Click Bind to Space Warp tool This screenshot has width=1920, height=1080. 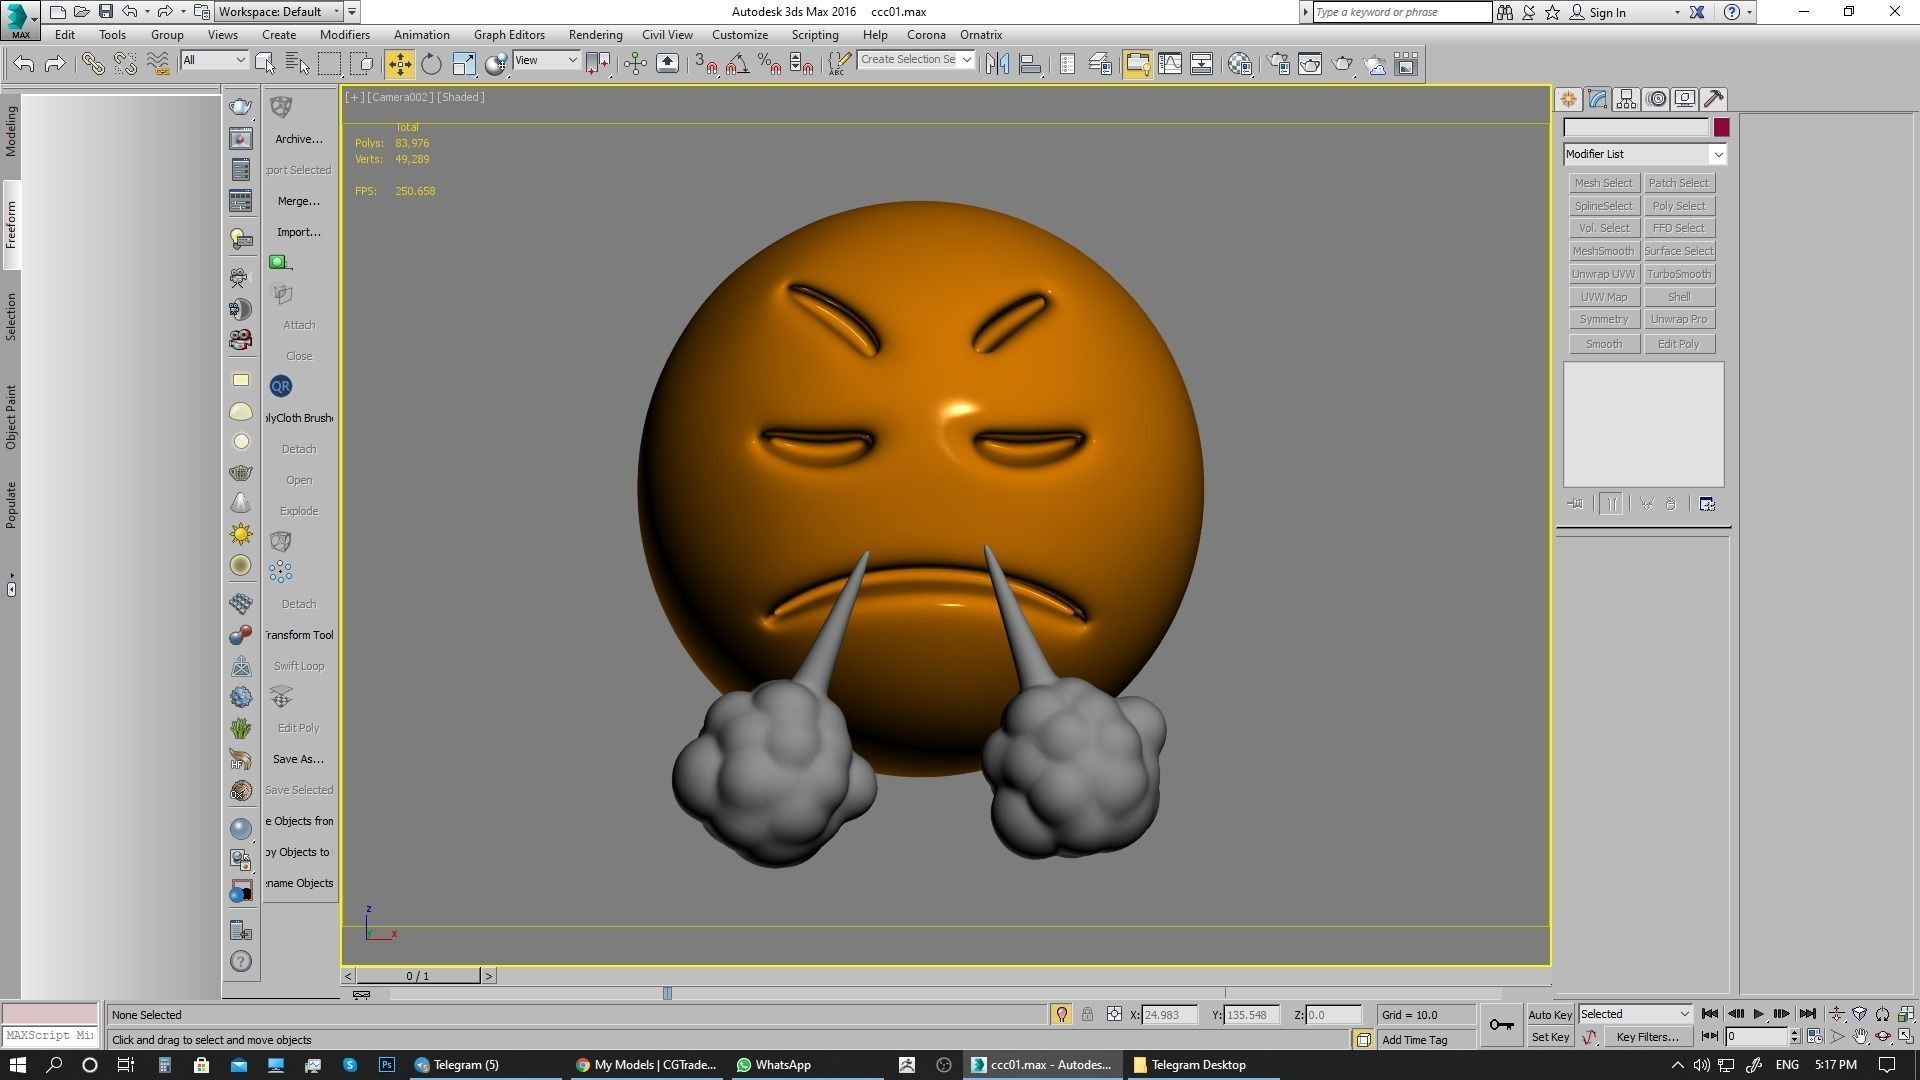coord(157,64)
